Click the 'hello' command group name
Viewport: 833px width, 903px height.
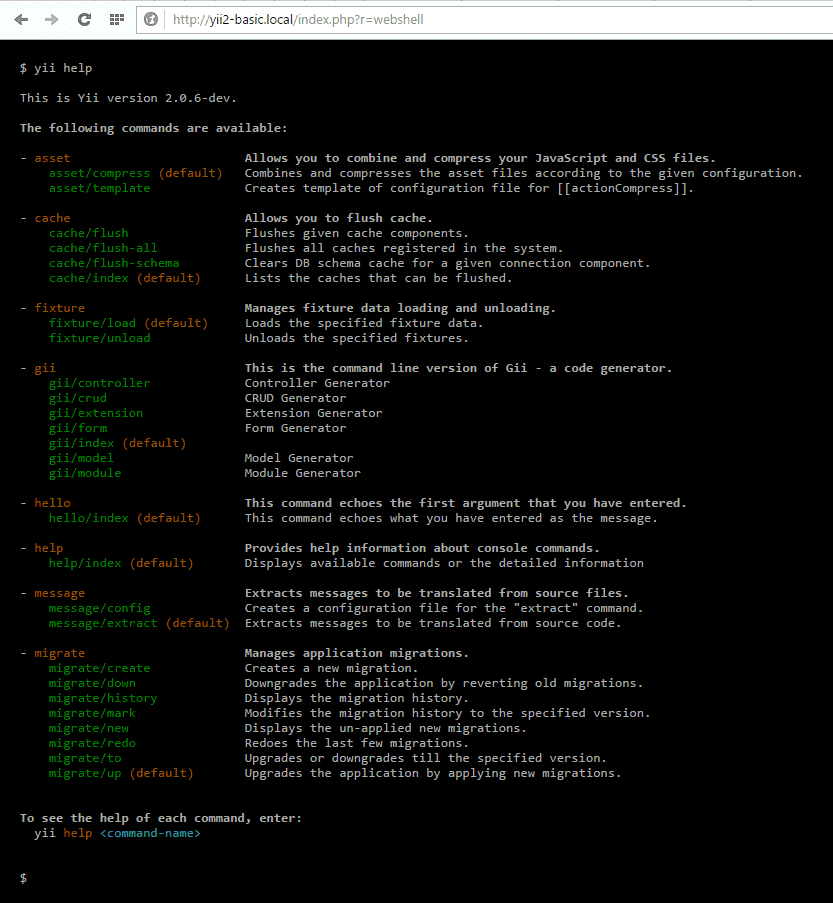click(52, 502)
